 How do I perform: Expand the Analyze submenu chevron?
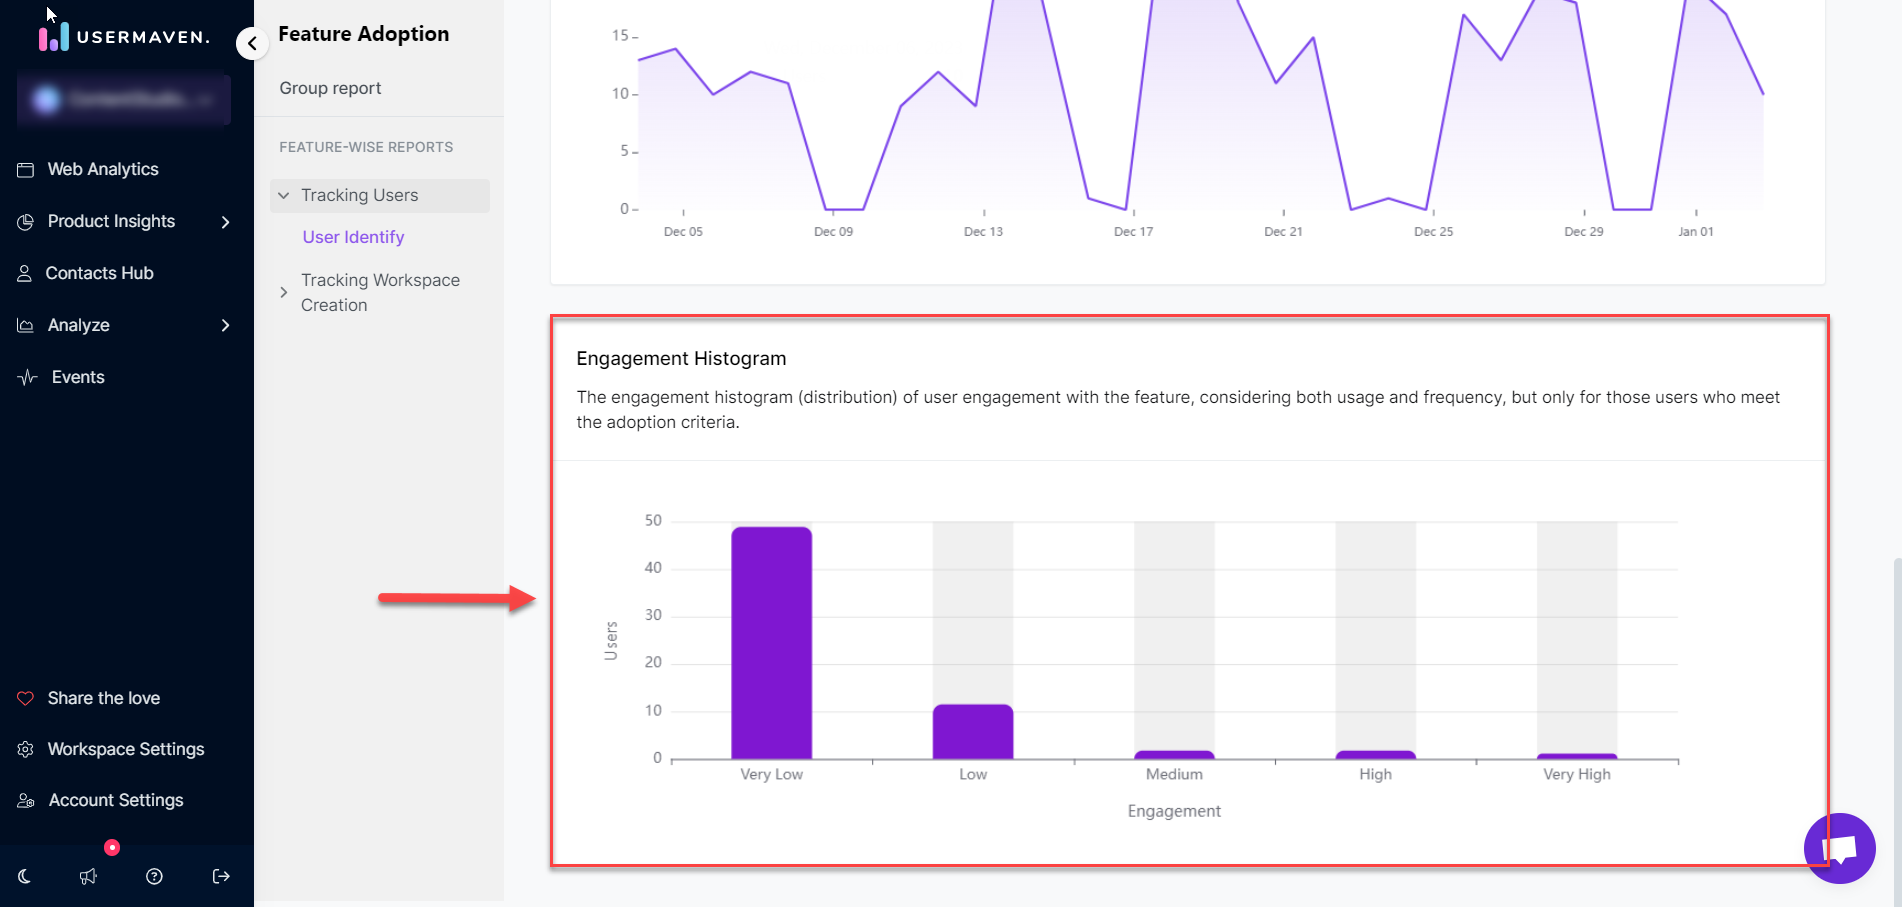click(225, 325)
